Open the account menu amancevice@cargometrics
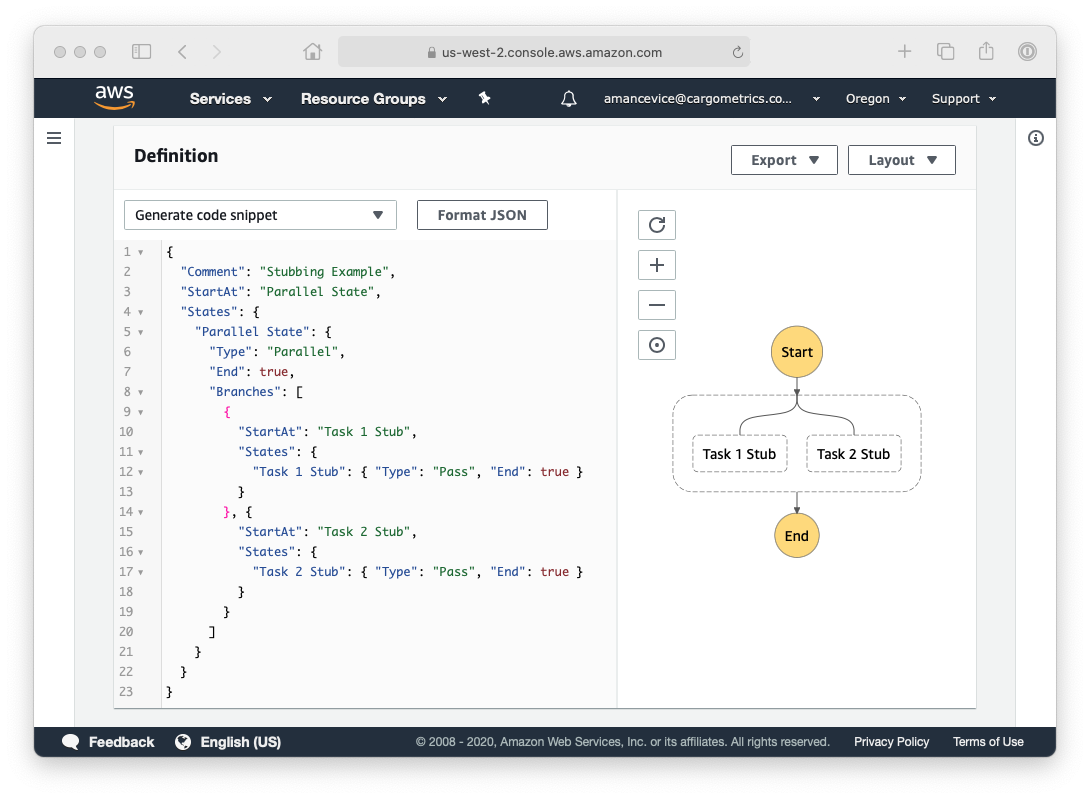This screenshot has width=1090, height=799. click(x=712, y=99)
